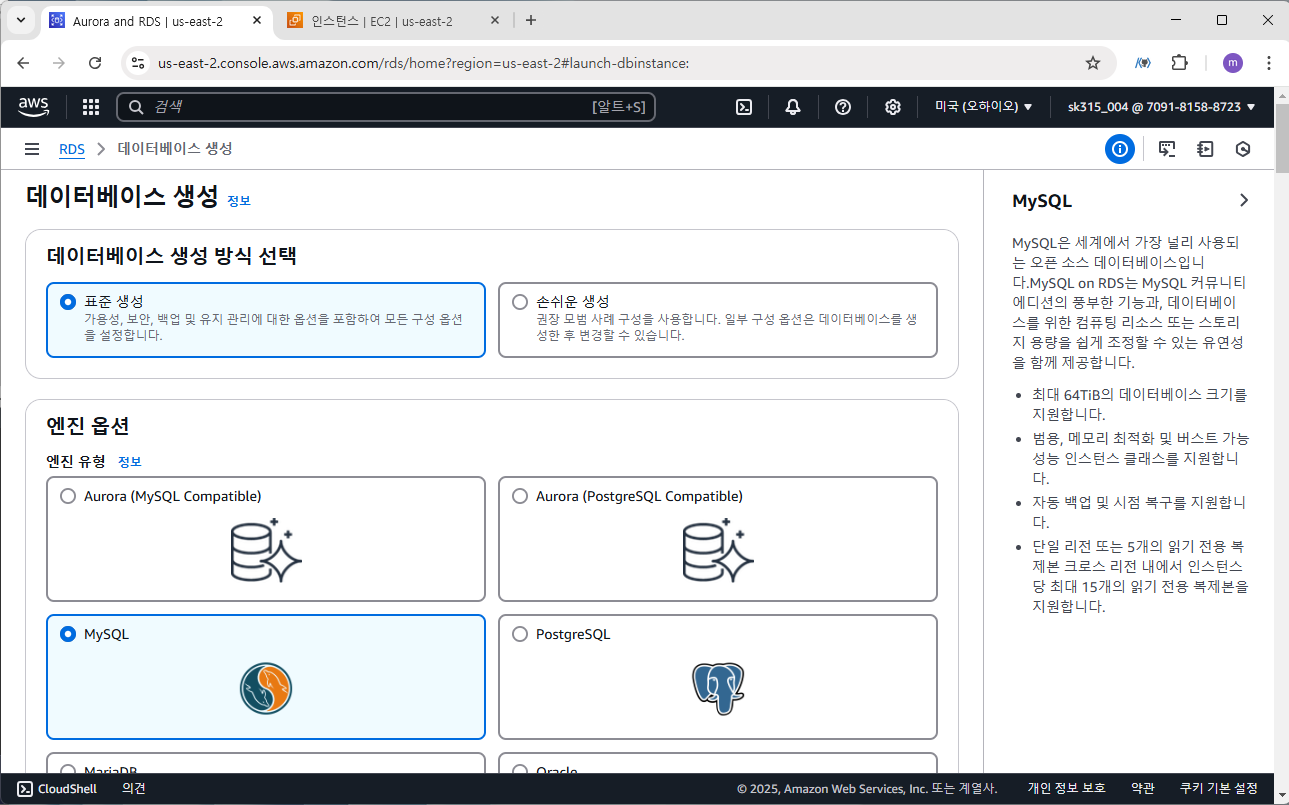Click the 데이터베이스 생성 방식 선택 heading

coord(172,255)
